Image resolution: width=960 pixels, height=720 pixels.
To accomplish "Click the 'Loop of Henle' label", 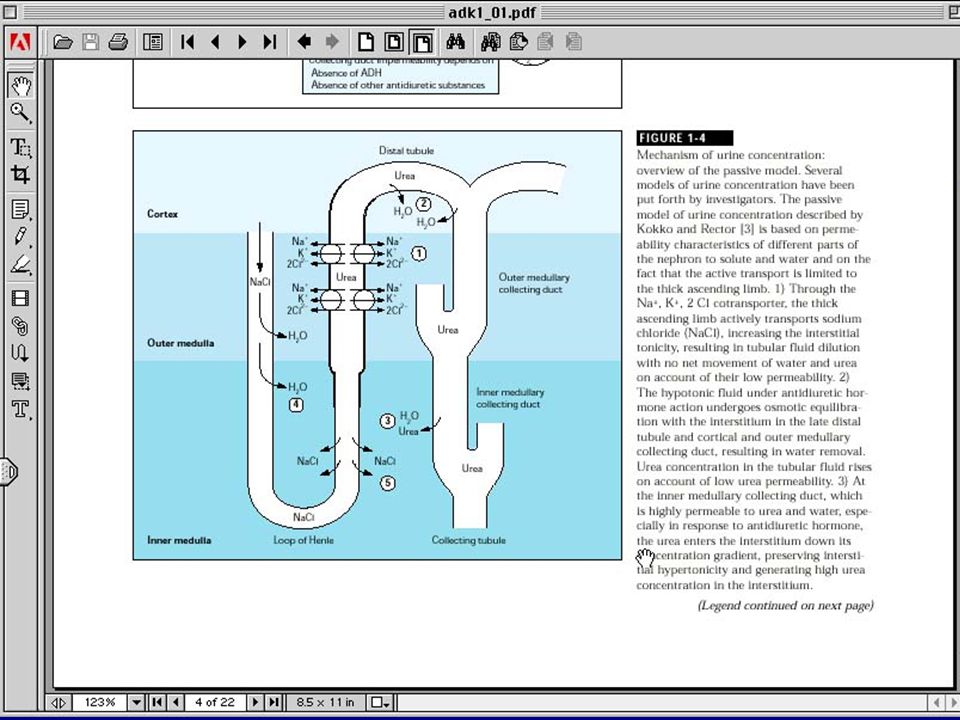I will click(304, 540).
